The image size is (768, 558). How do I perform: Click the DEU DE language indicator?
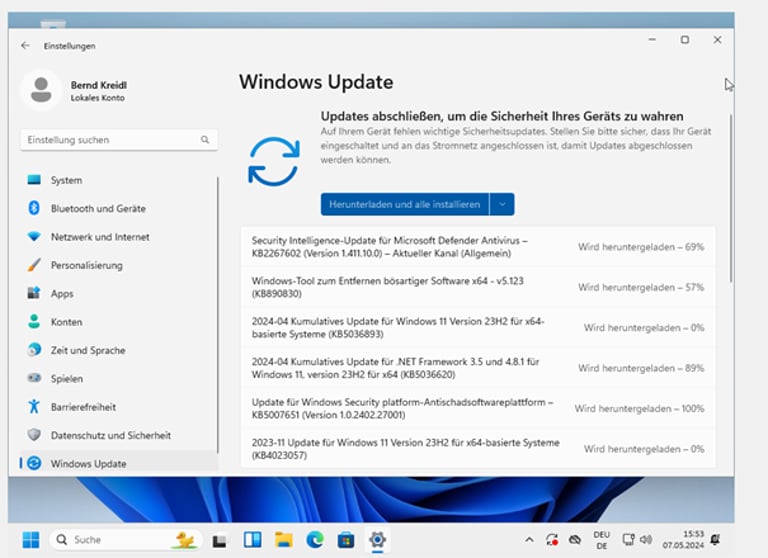[601, 540]
